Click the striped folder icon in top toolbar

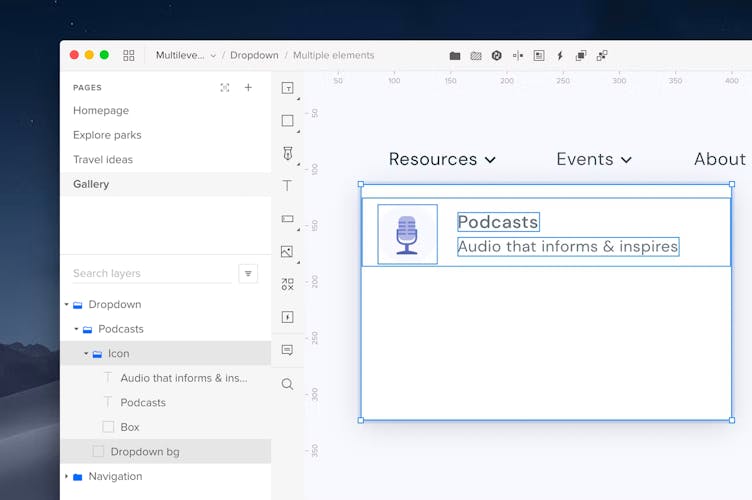(x=476, y=56)
